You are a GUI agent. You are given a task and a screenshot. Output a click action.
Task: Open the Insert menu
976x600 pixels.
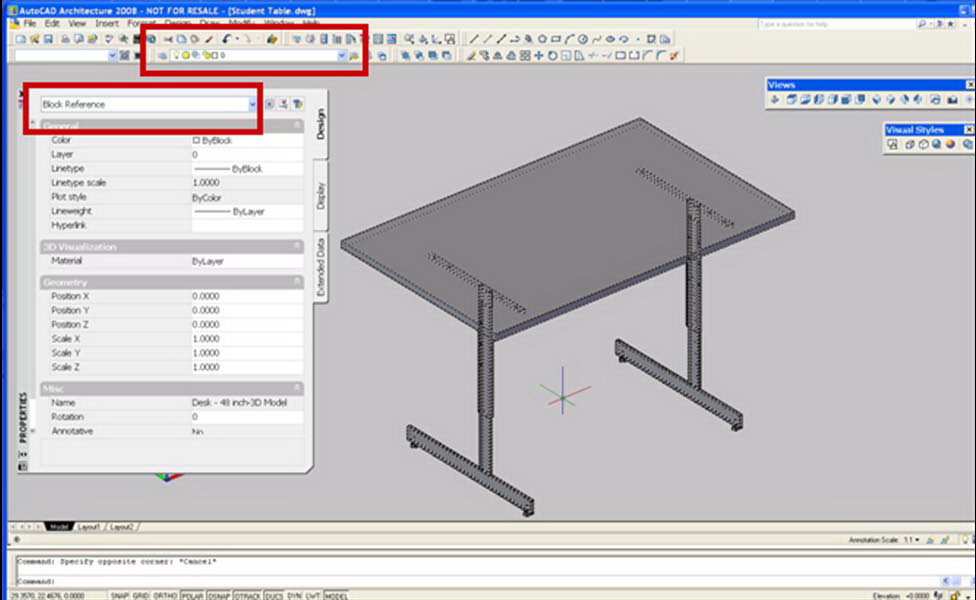(106, 24)
